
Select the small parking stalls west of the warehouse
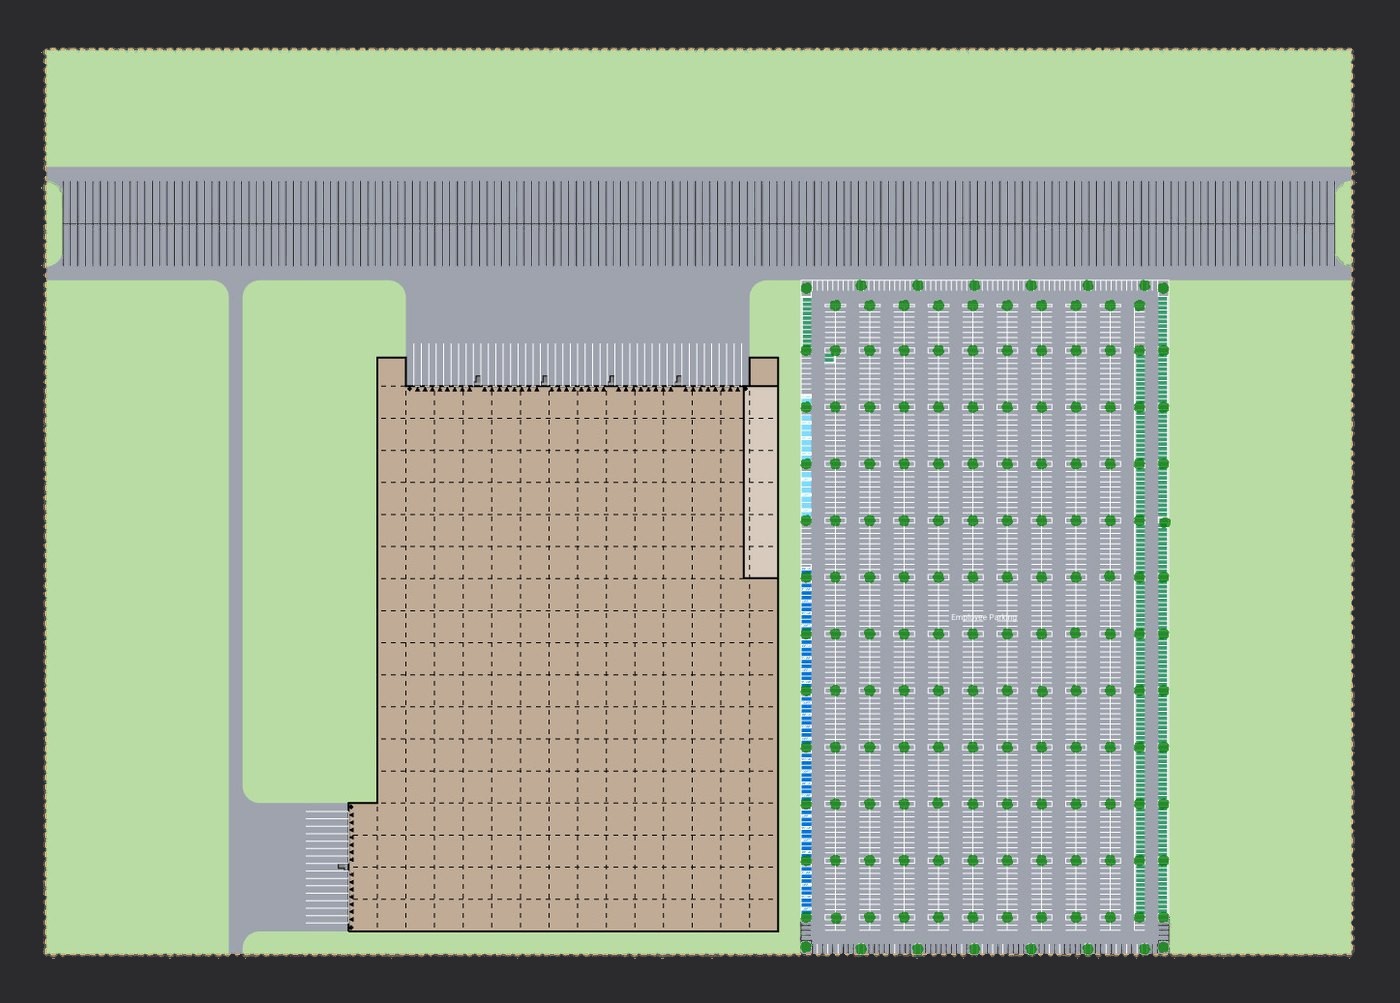[326, 868]
